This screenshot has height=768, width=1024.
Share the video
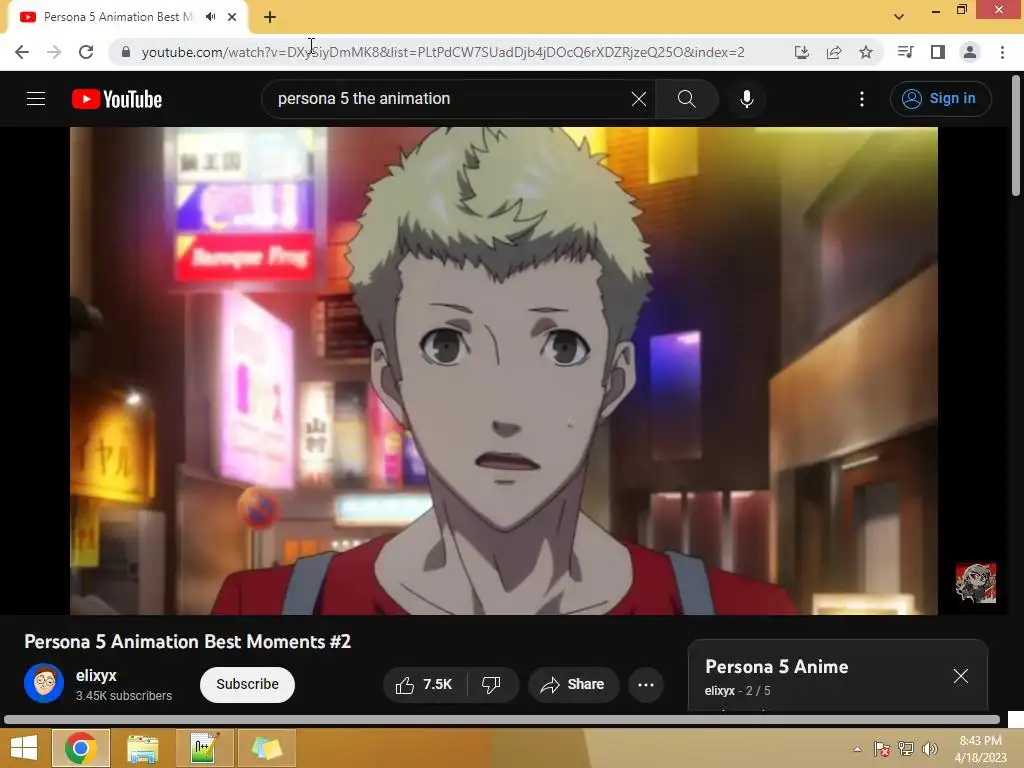573,684
